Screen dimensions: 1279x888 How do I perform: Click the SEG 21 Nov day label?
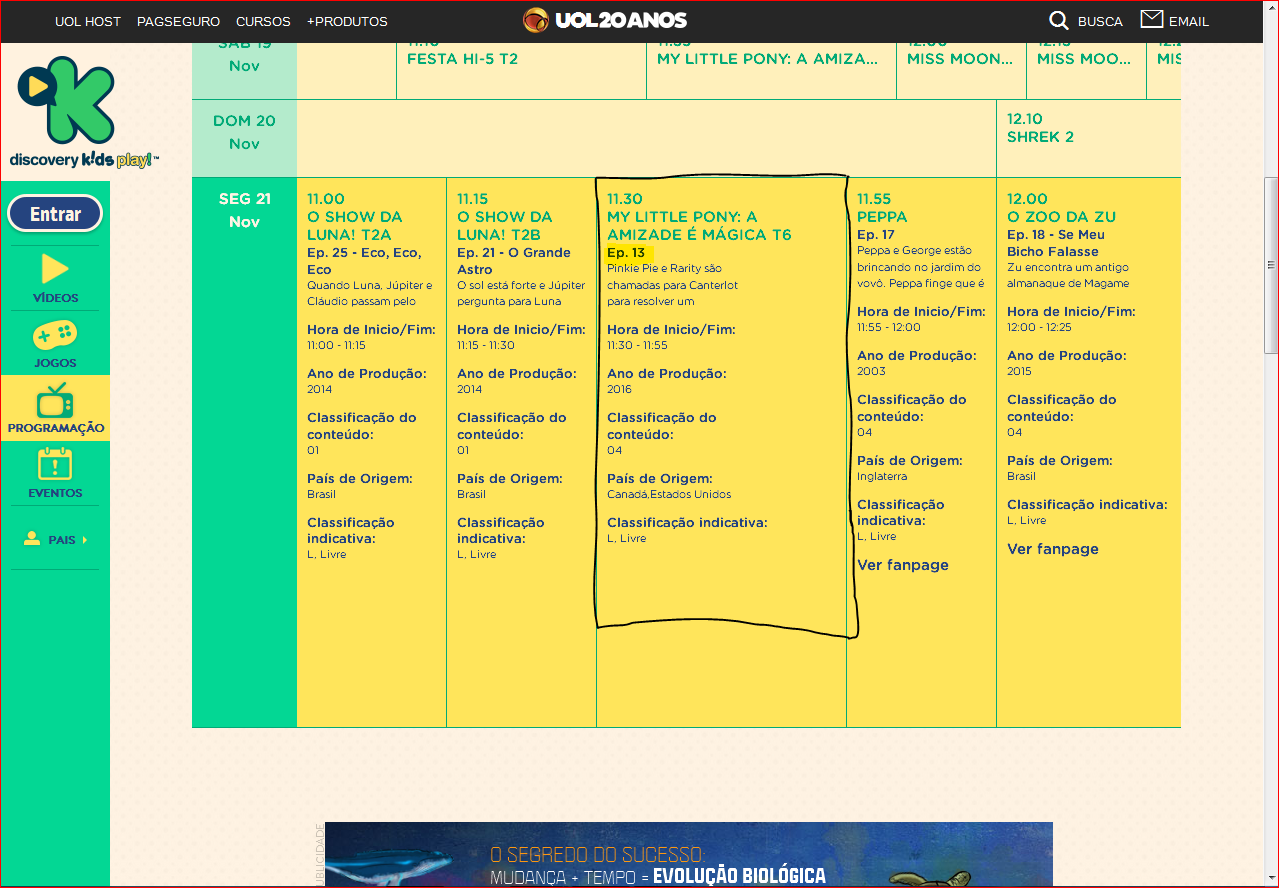[x=244, y=210]
